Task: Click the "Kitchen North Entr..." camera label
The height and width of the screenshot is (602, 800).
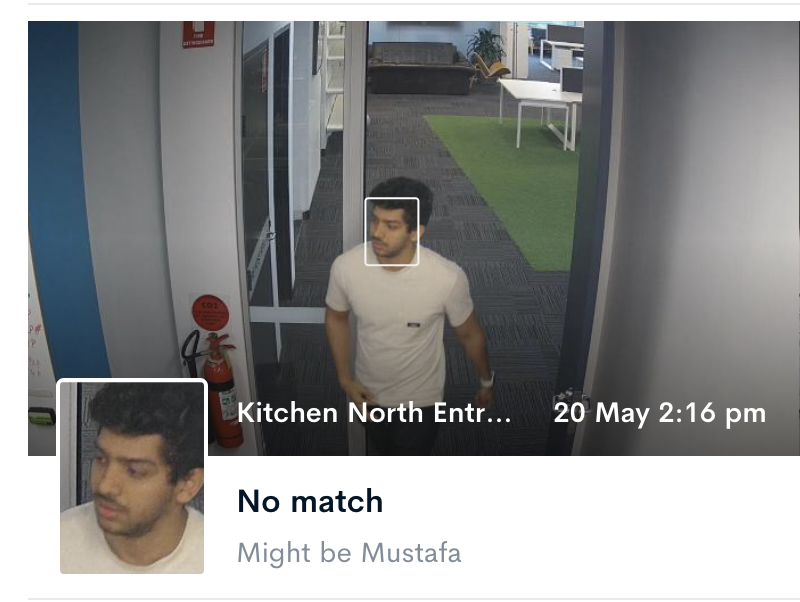Action: point(374,413)
